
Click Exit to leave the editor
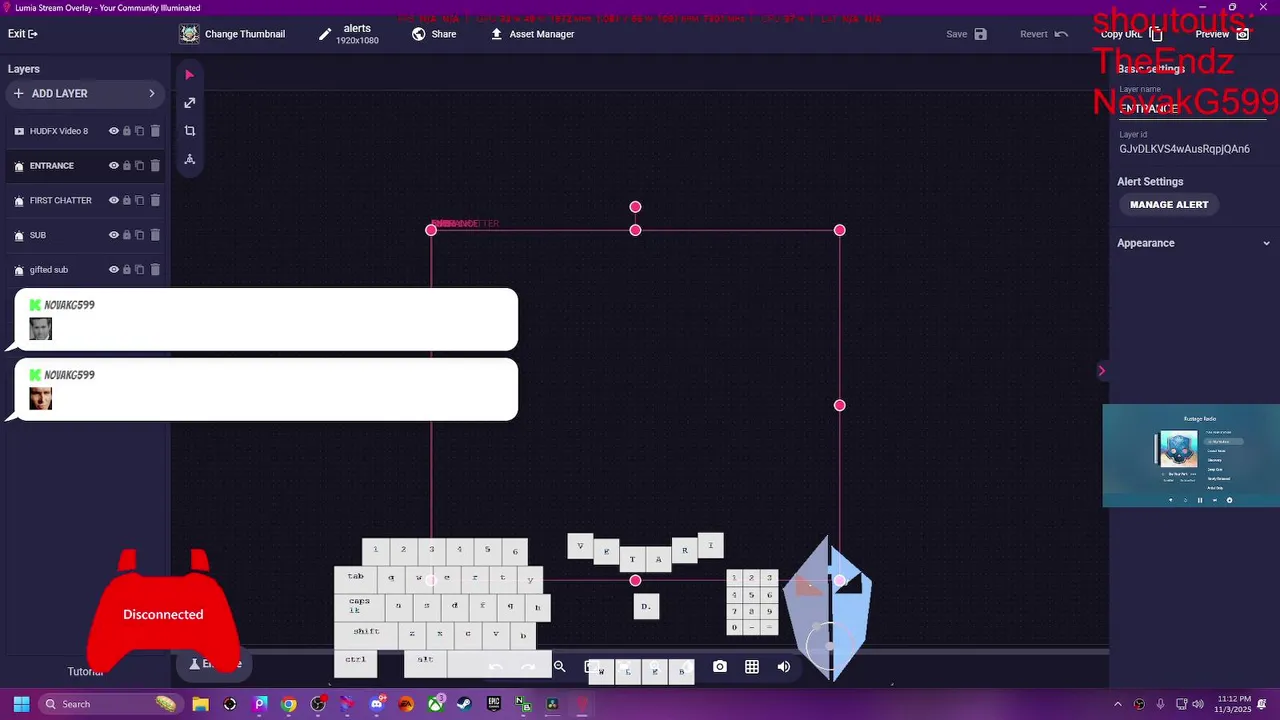[23, 34]
